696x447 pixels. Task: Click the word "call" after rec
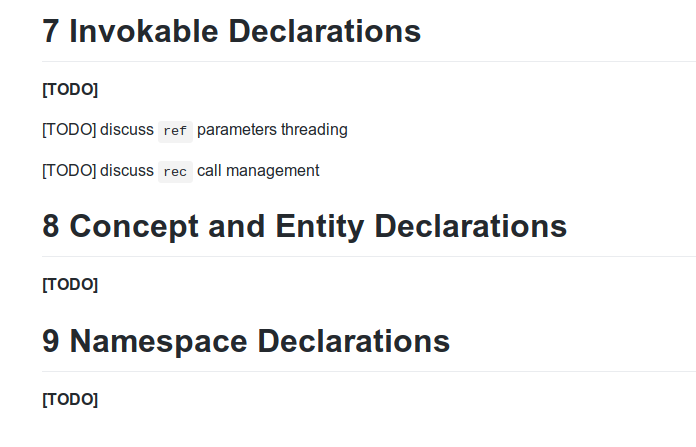coord(210,171)
